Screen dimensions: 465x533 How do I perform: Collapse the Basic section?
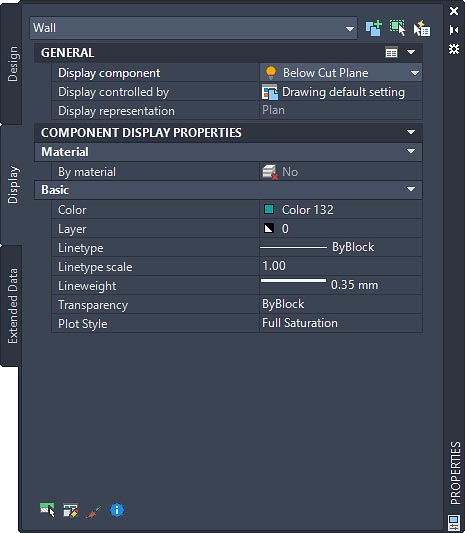(x=411, y=189)
